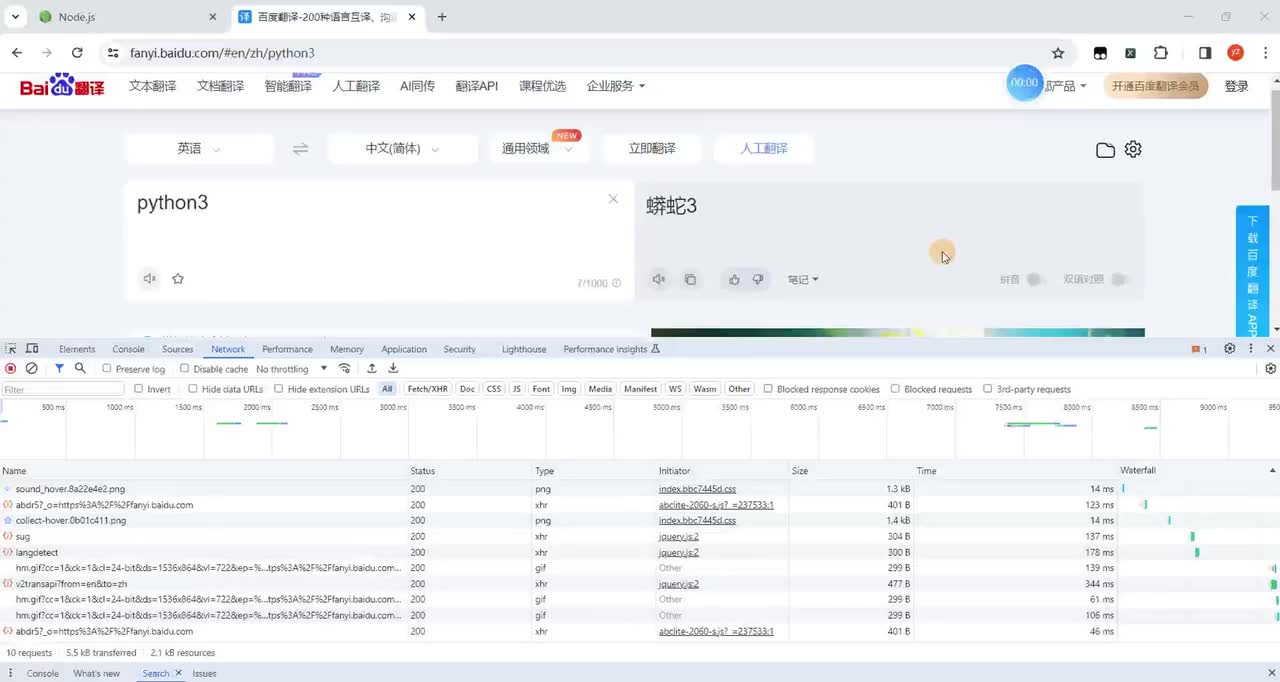Open Baidu Translate settings gear
The image size is (1280, 682).
click(x=1133, y=149)
